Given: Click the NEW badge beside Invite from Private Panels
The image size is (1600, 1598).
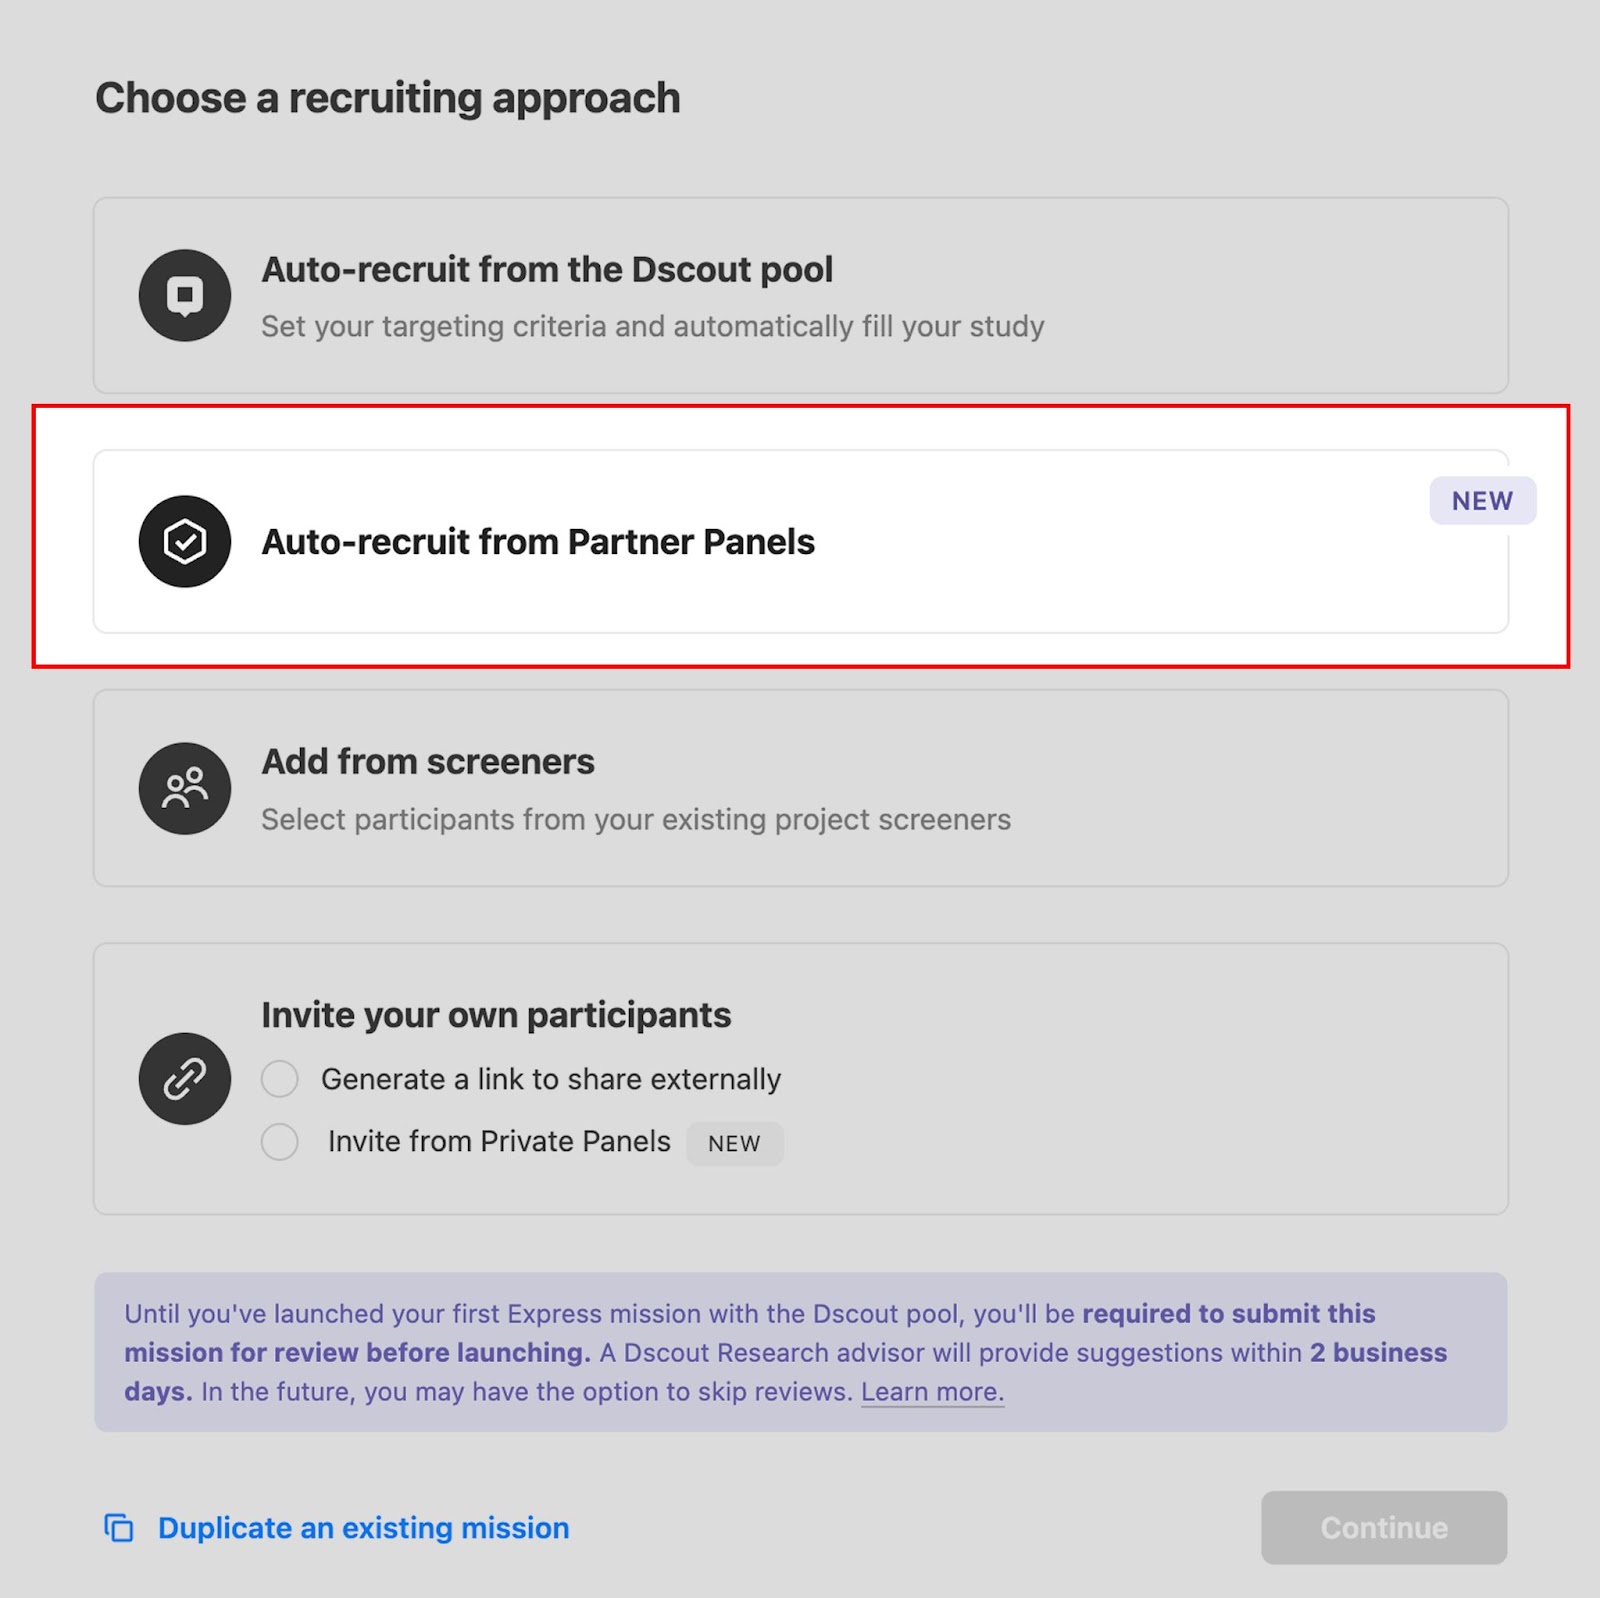Looking at the screenshot, I should tap(735, 1143).
